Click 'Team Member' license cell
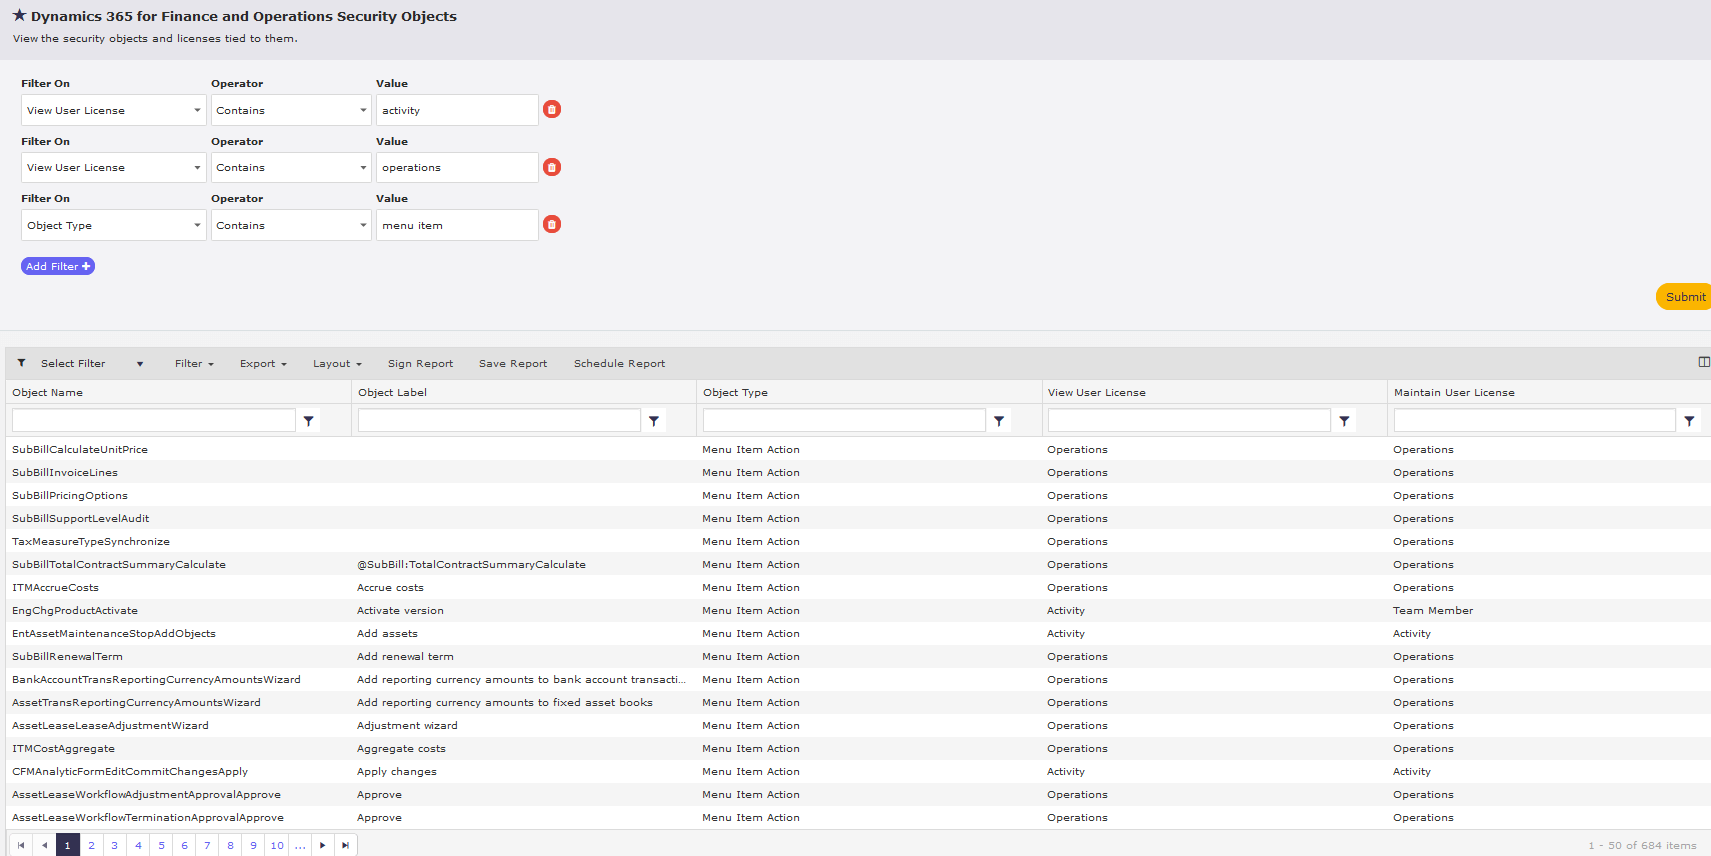 (x=1433, y=610)
